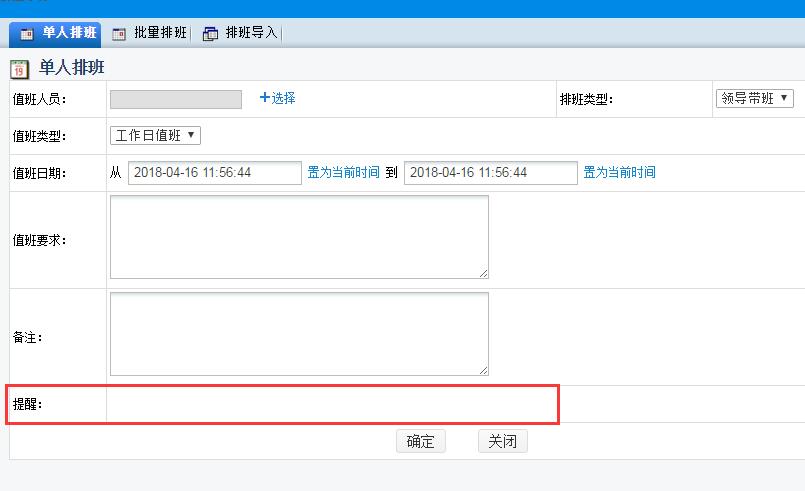The height and width of the screenshot is (491, 805).
Task: Switch to the 排班导入 tab
Action: click(240, 33)
